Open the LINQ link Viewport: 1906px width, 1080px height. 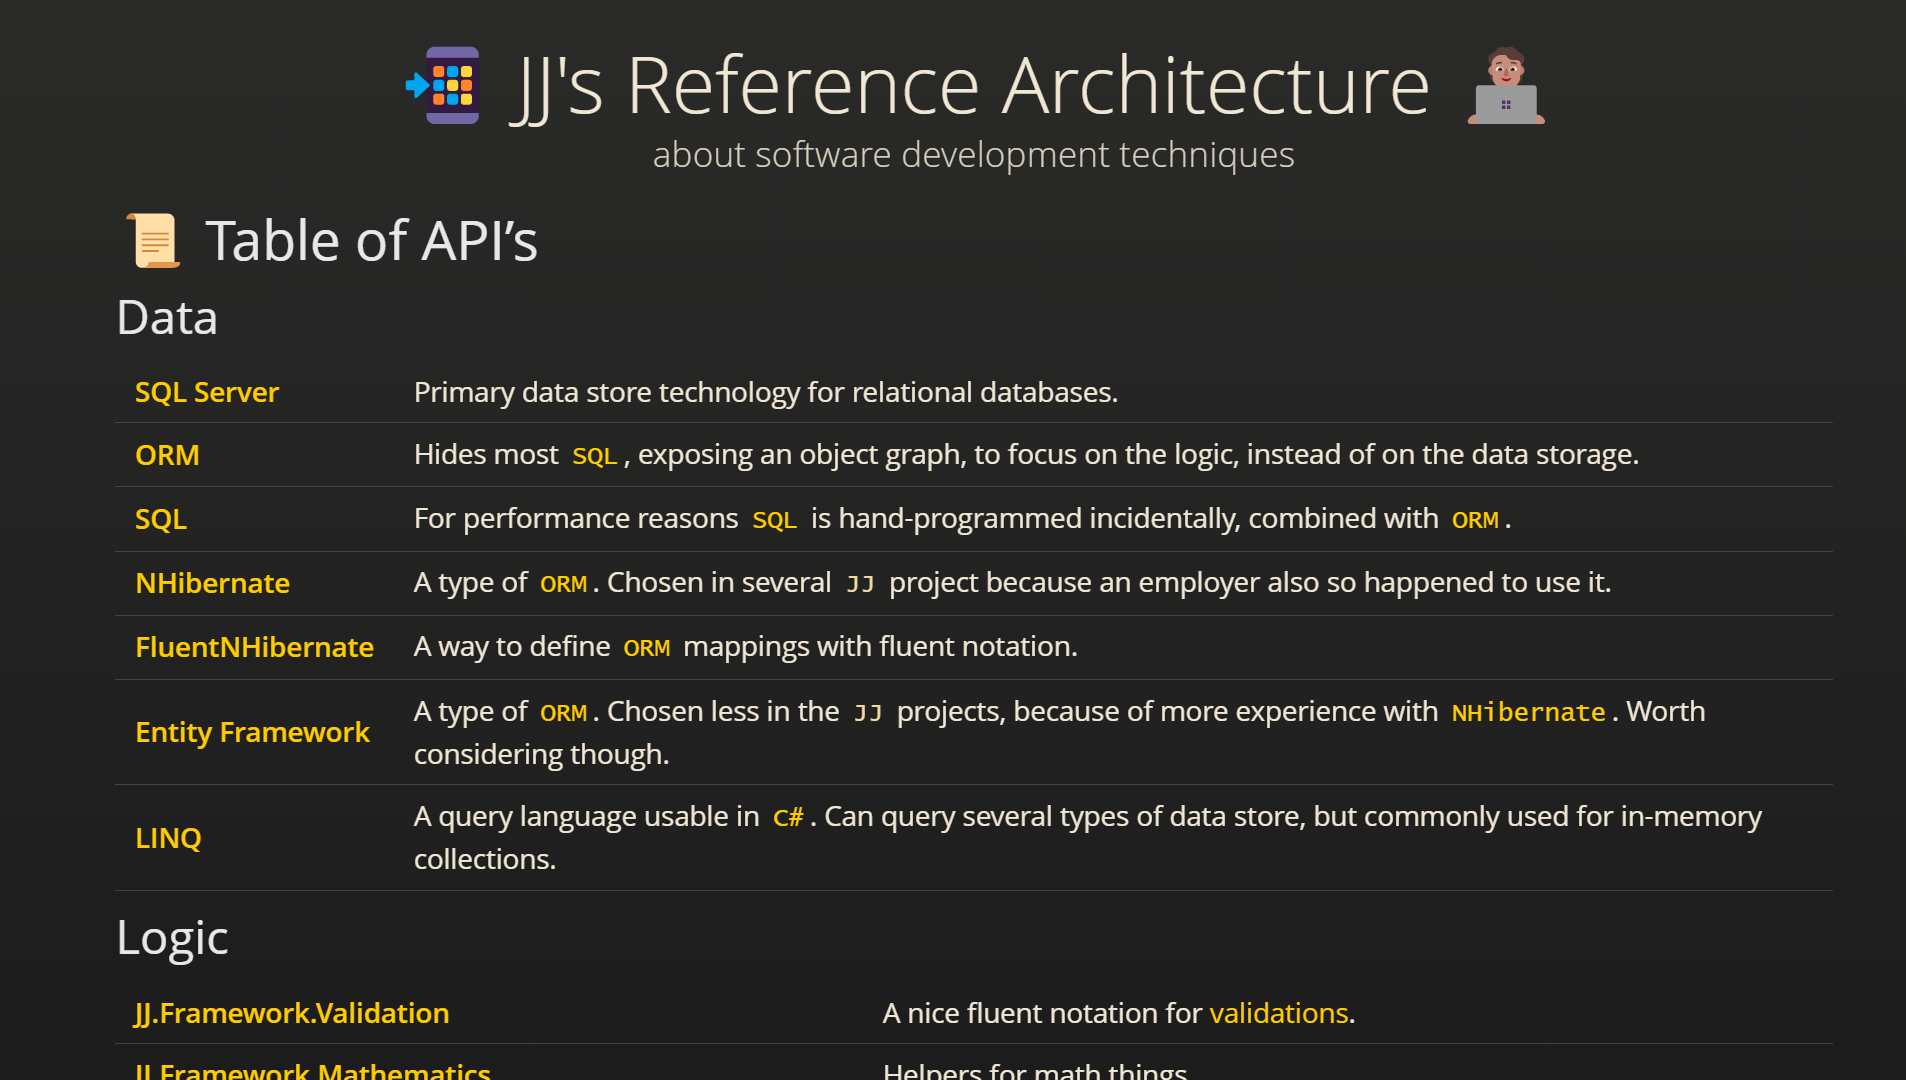(168, 839)
